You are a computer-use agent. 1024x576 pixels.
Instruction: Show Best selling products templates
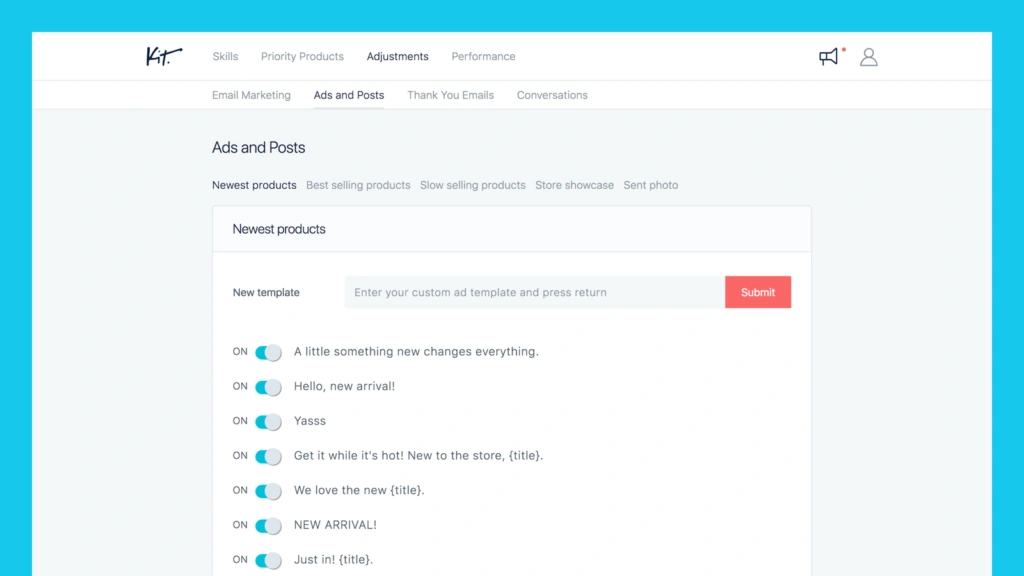tap(358, 185)
